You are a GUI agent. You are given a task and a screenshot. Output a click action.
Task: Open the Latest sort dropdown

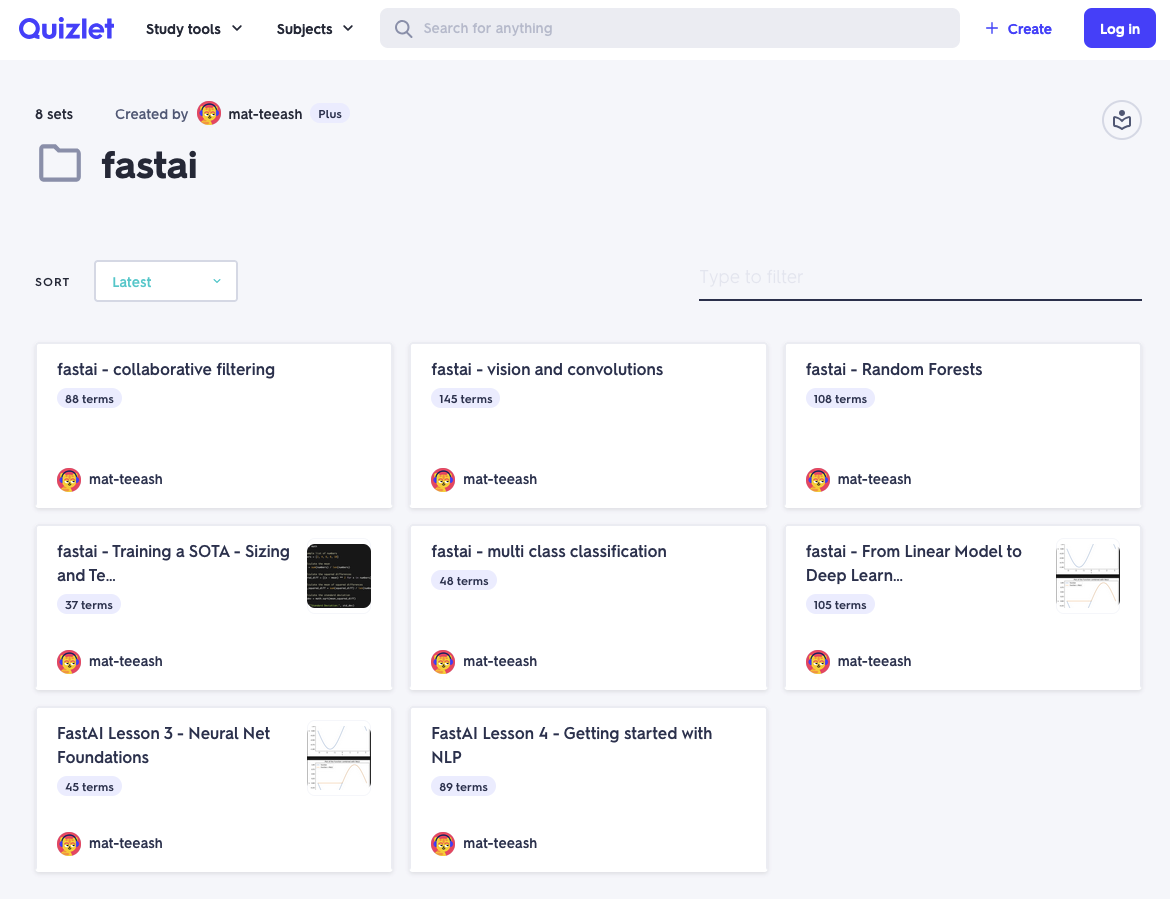click(x=166, y=282)
